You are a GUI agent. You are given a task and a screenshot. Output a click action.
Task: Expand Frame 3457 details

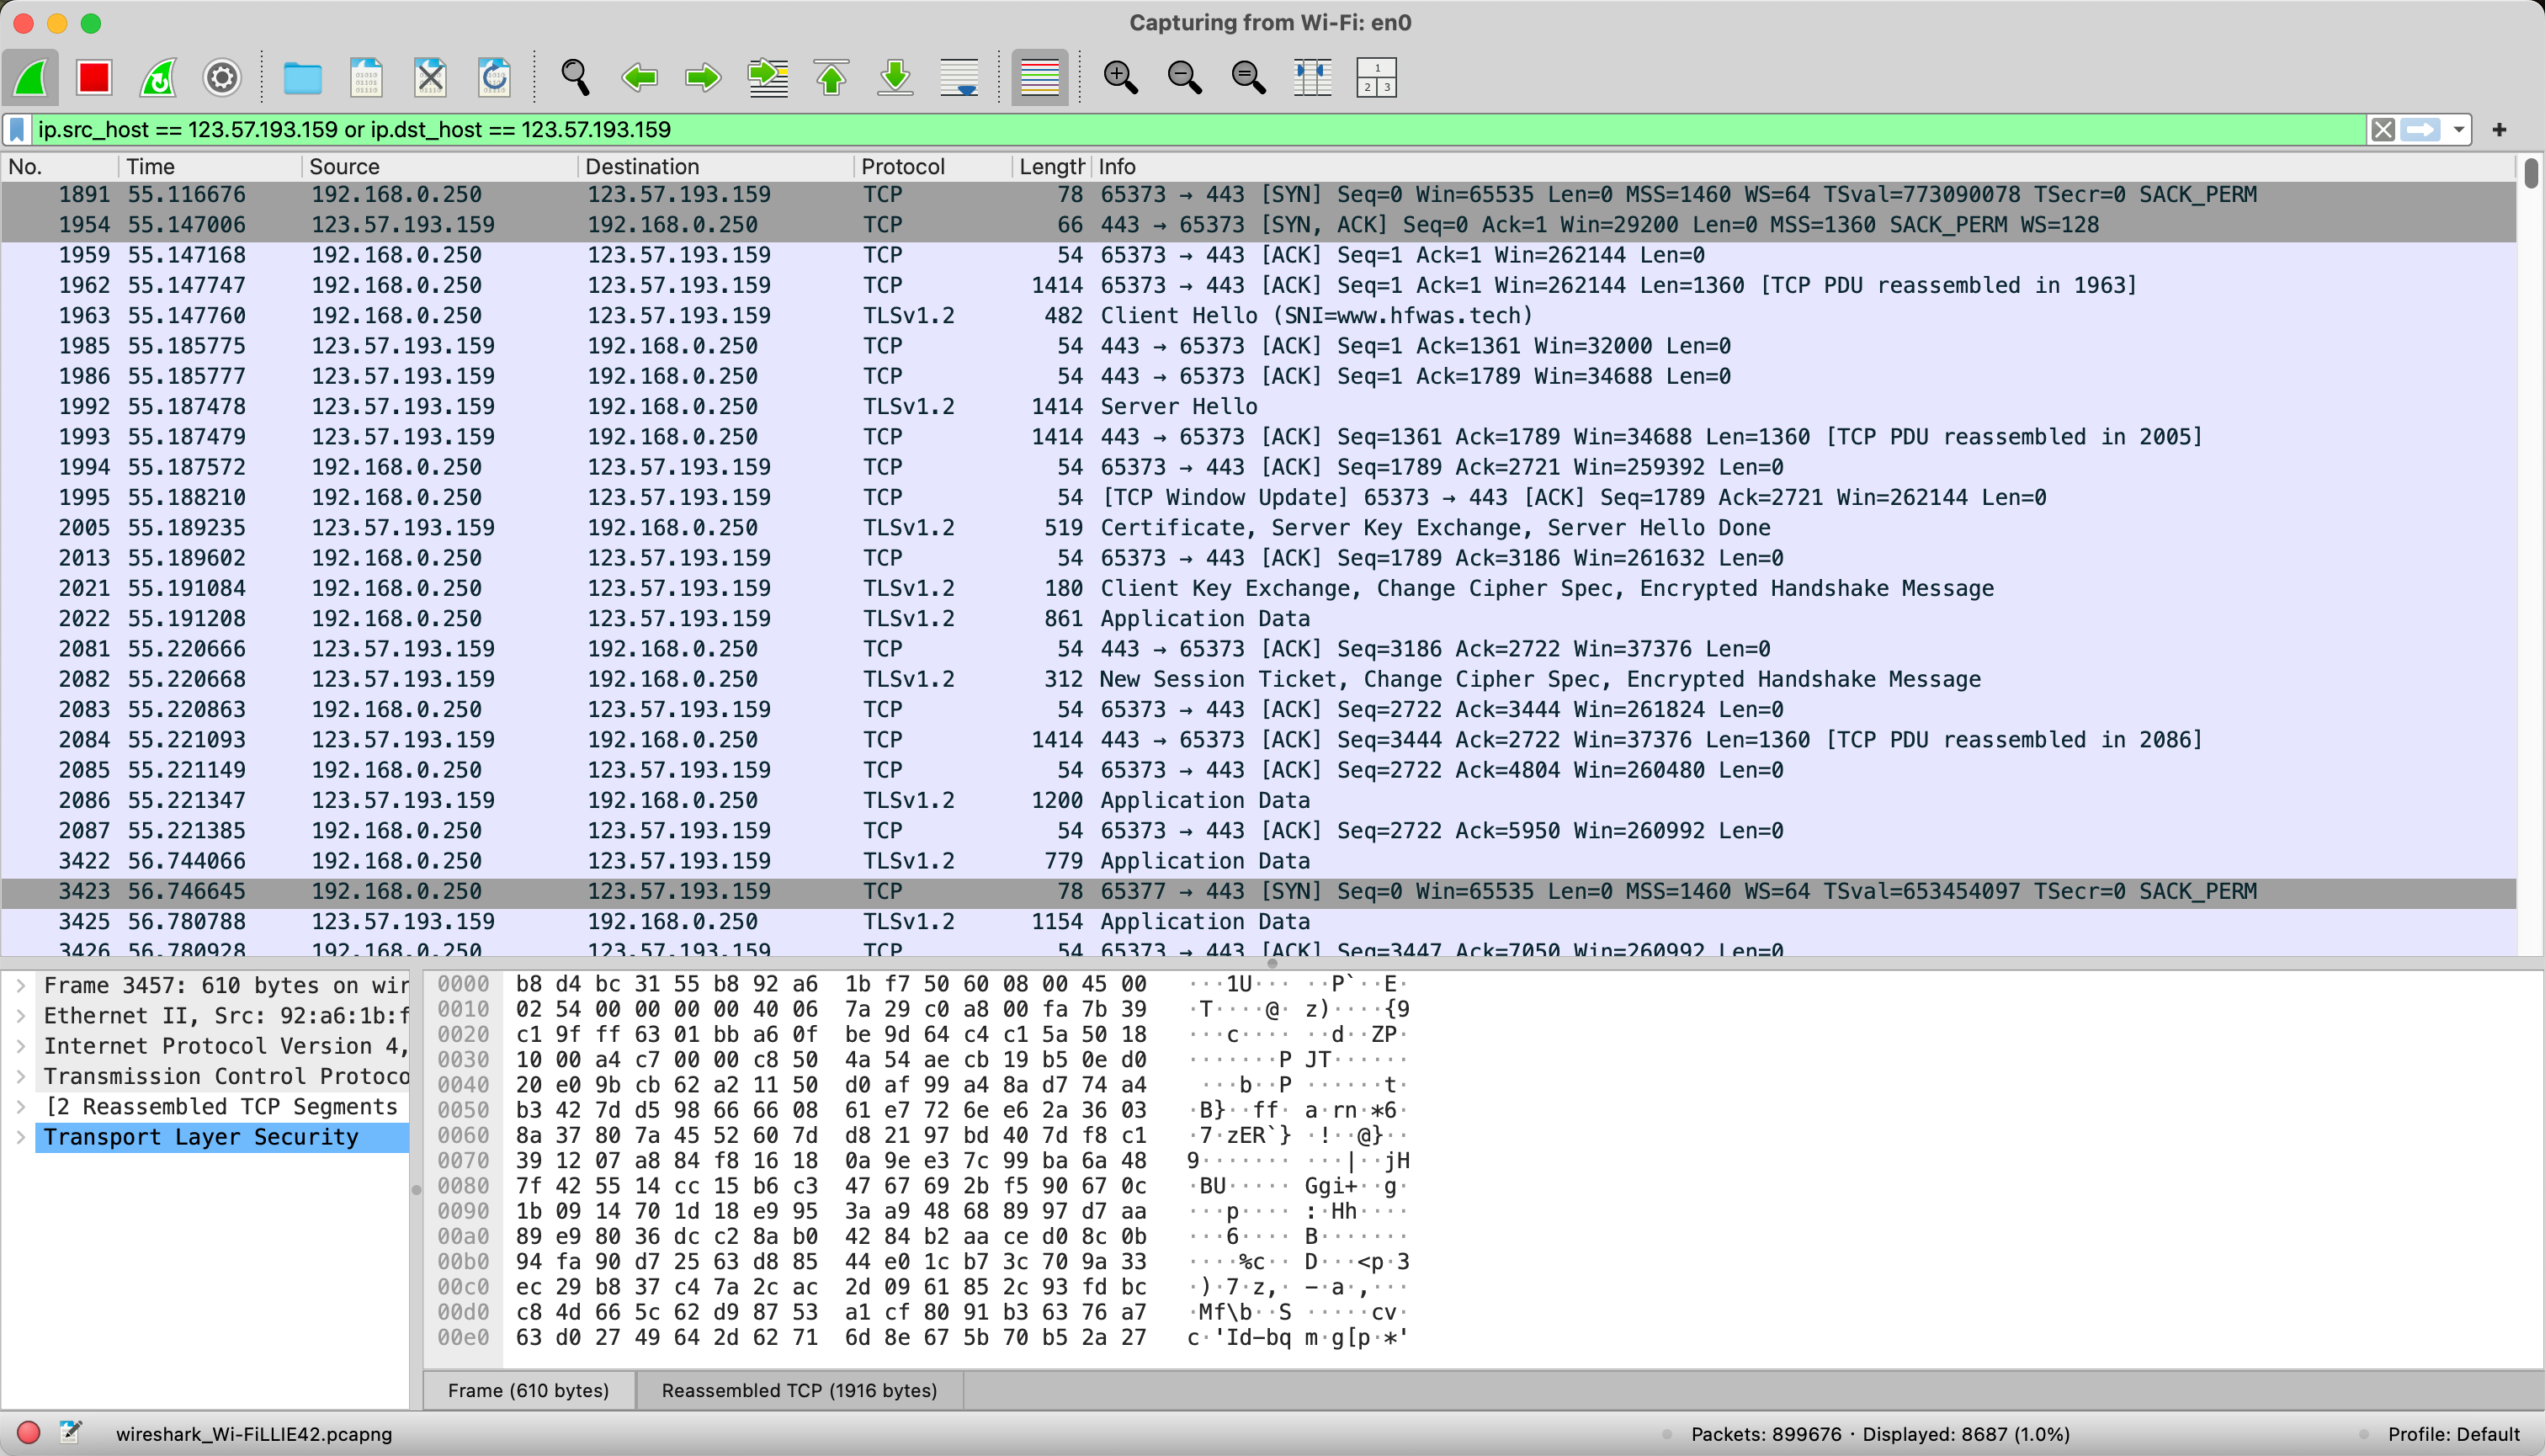pos(21,986)
